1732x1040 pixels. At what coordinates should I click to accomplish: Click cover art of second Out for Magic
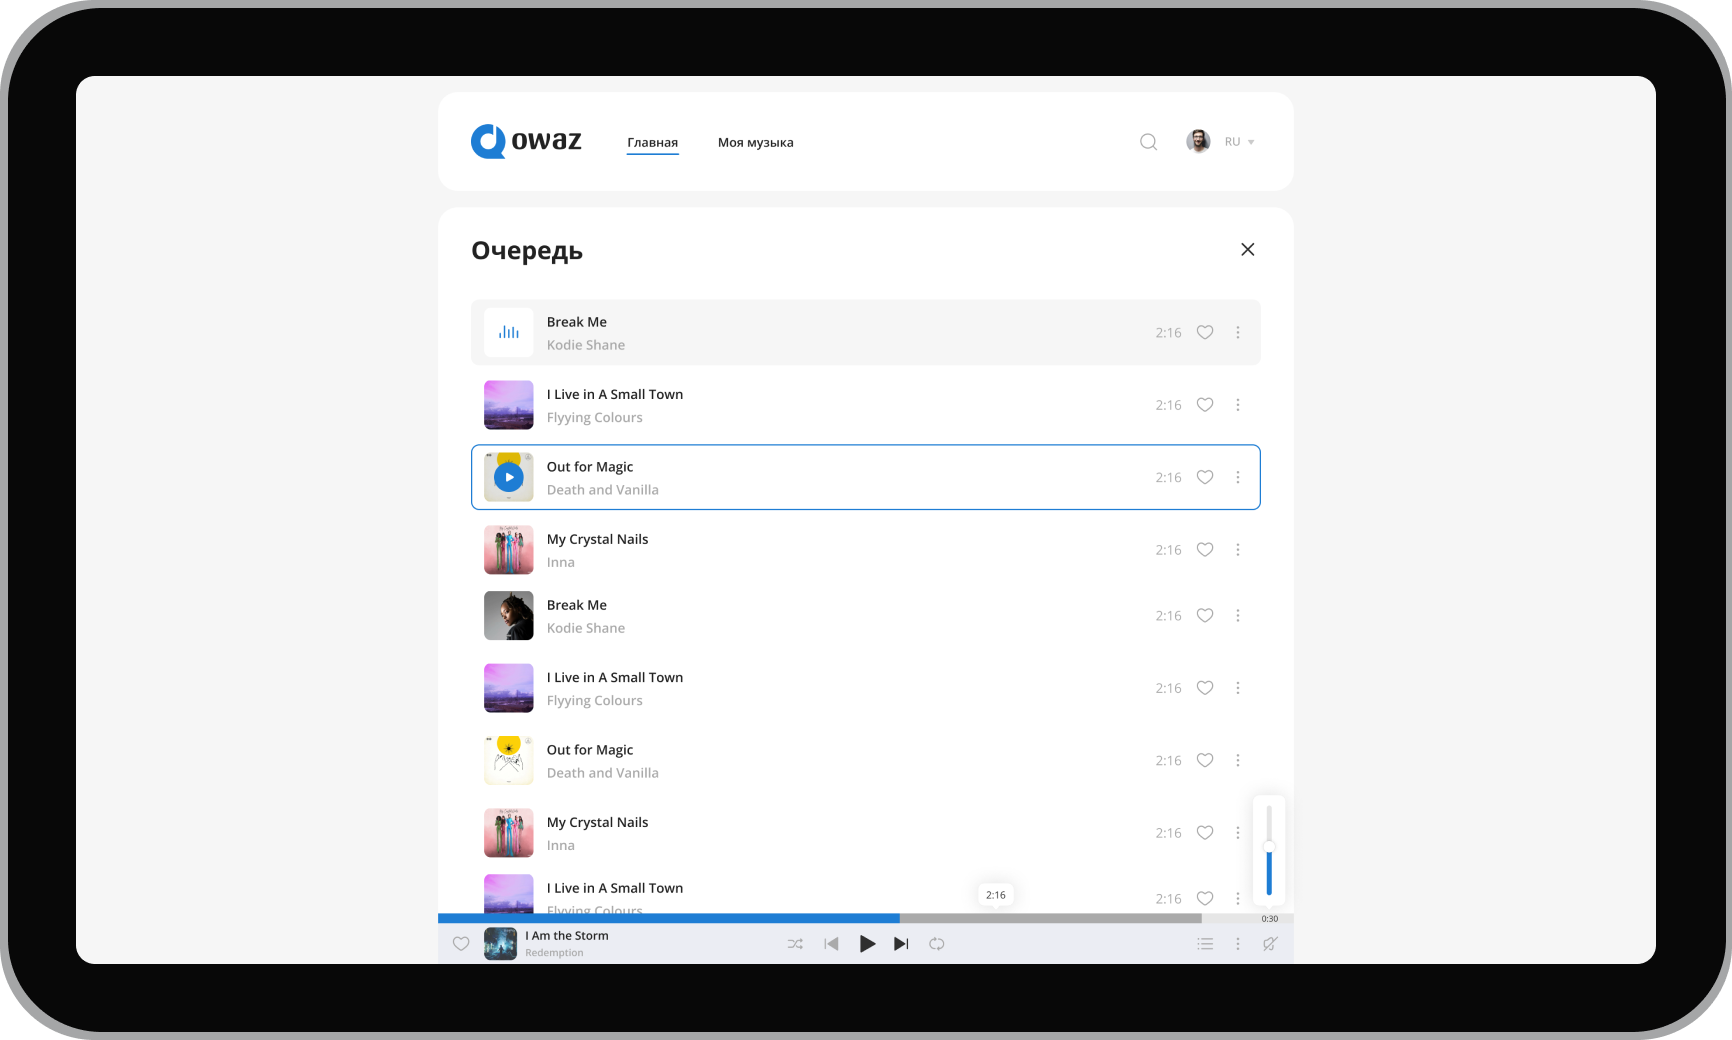[509, 760]
